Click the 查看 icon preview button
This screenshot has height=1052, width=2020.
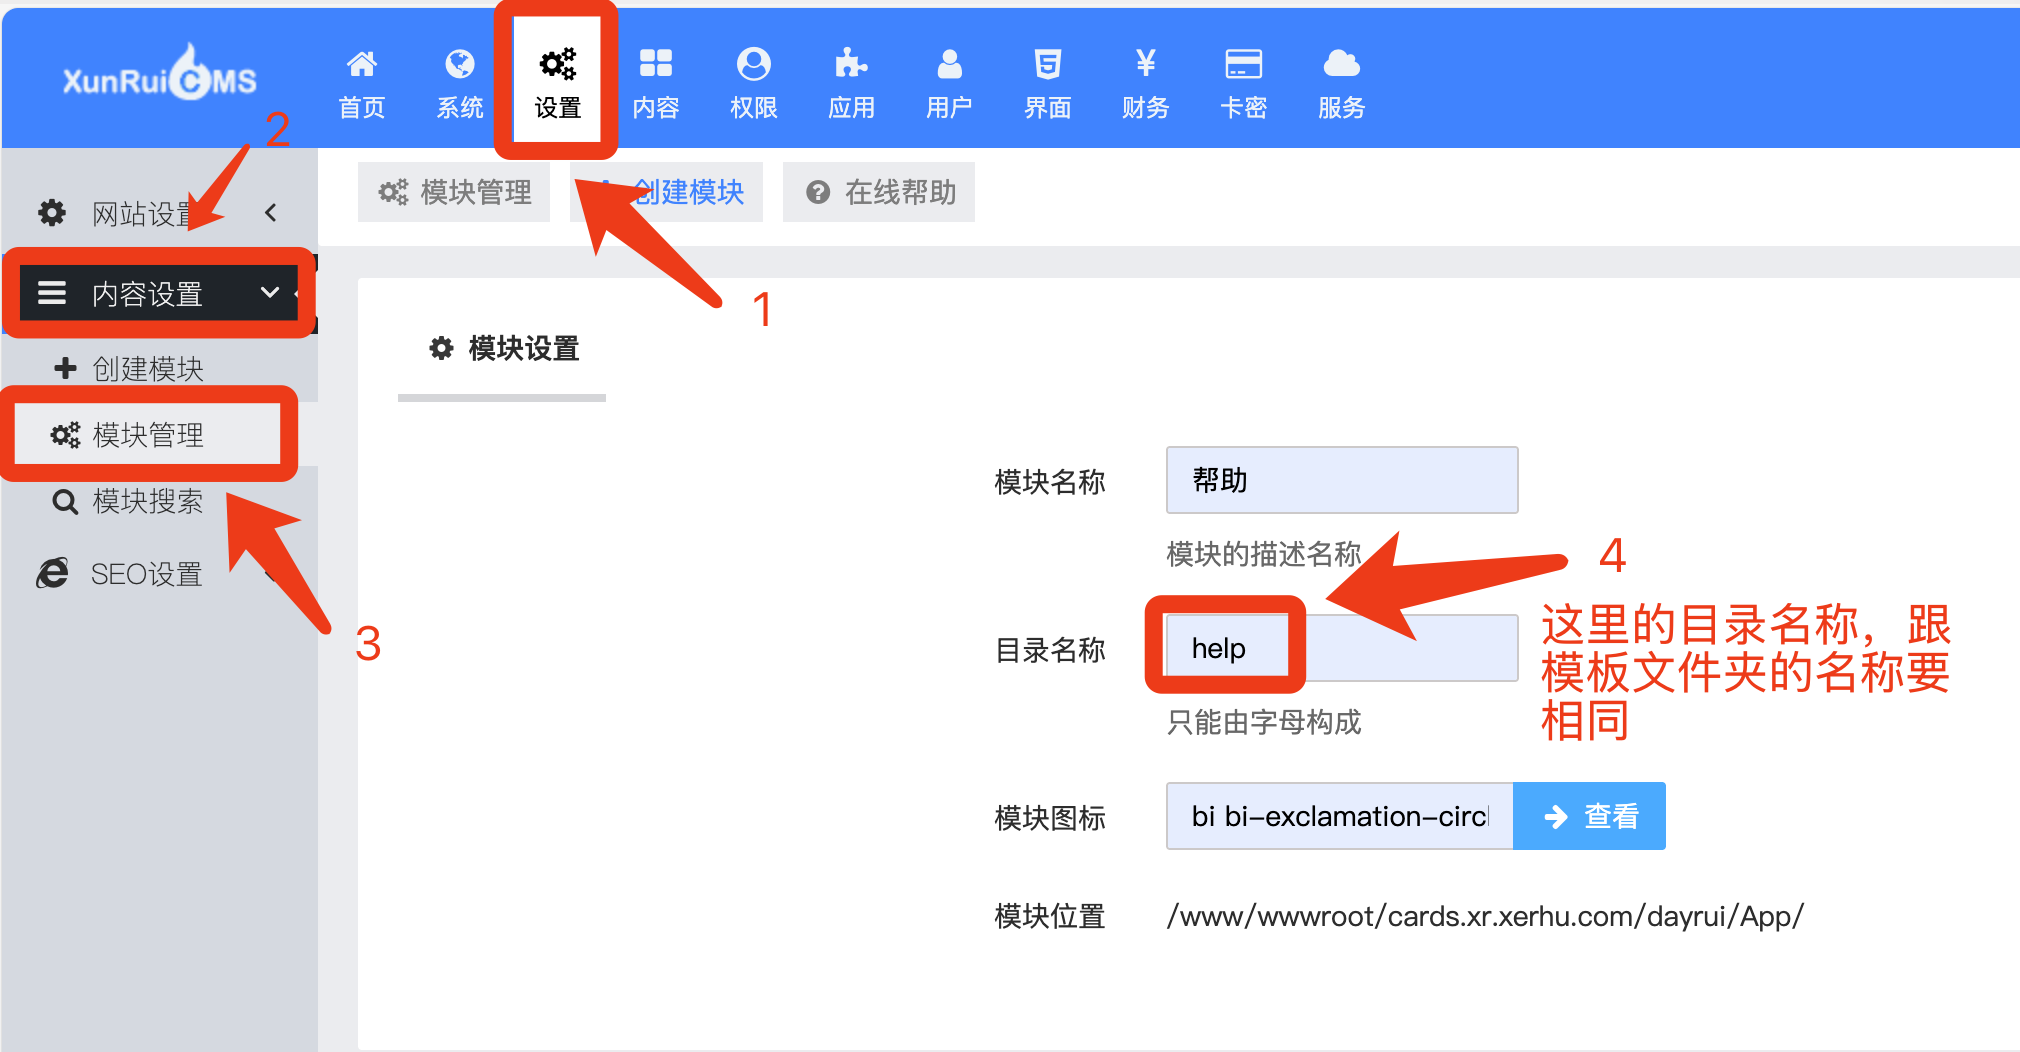1589,816
